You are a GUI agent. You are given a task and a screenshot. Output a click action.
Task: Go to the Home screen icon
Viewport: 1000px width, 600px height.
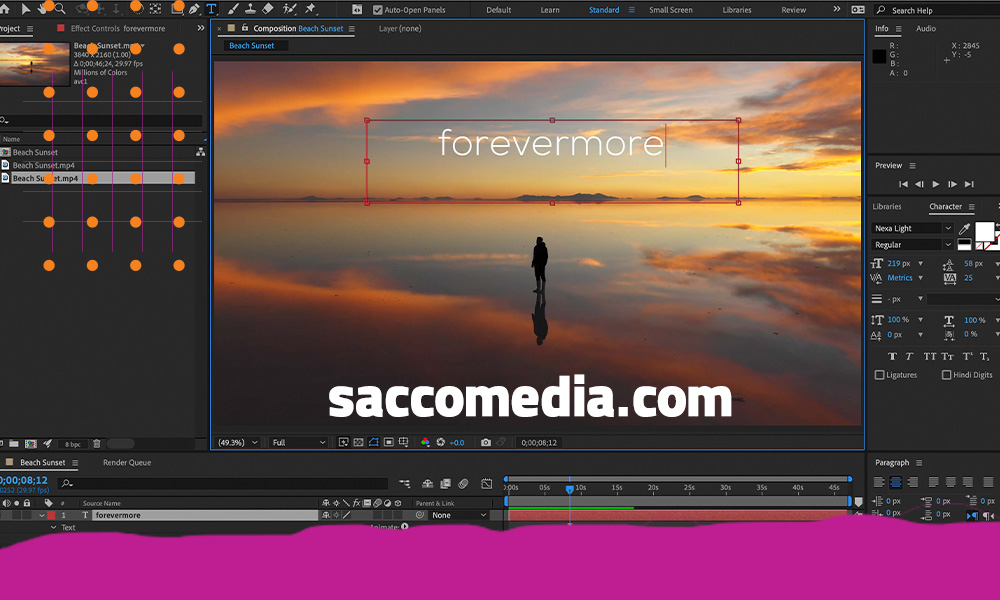4,9
